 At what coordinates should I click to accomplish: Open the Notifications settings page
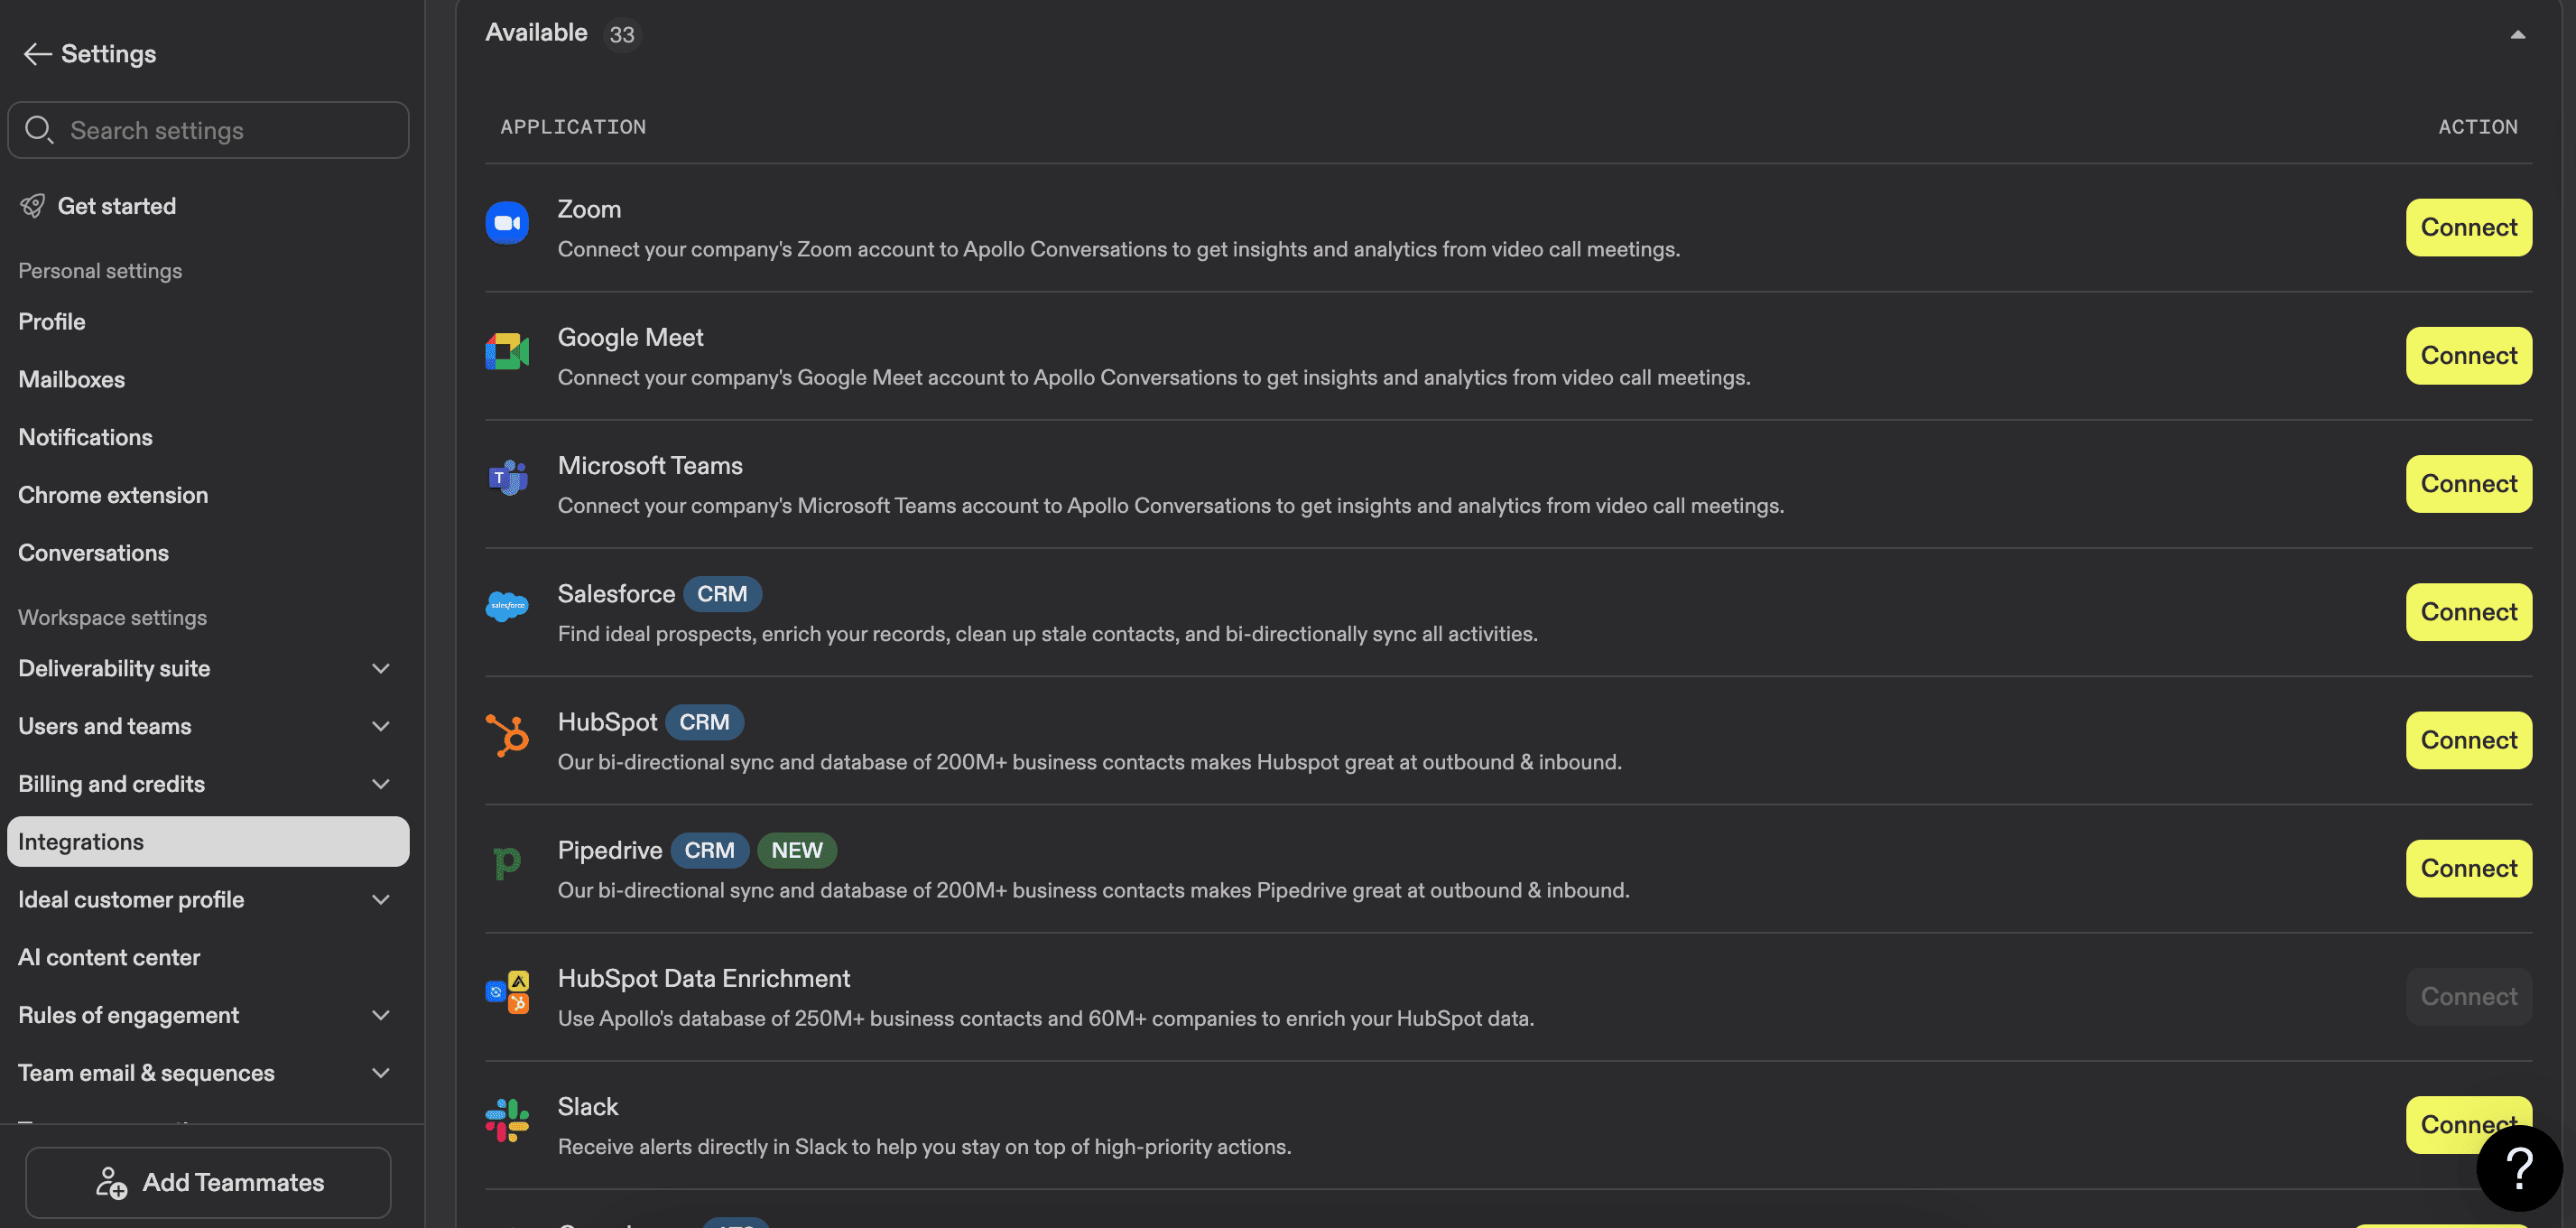click(85, 437)
